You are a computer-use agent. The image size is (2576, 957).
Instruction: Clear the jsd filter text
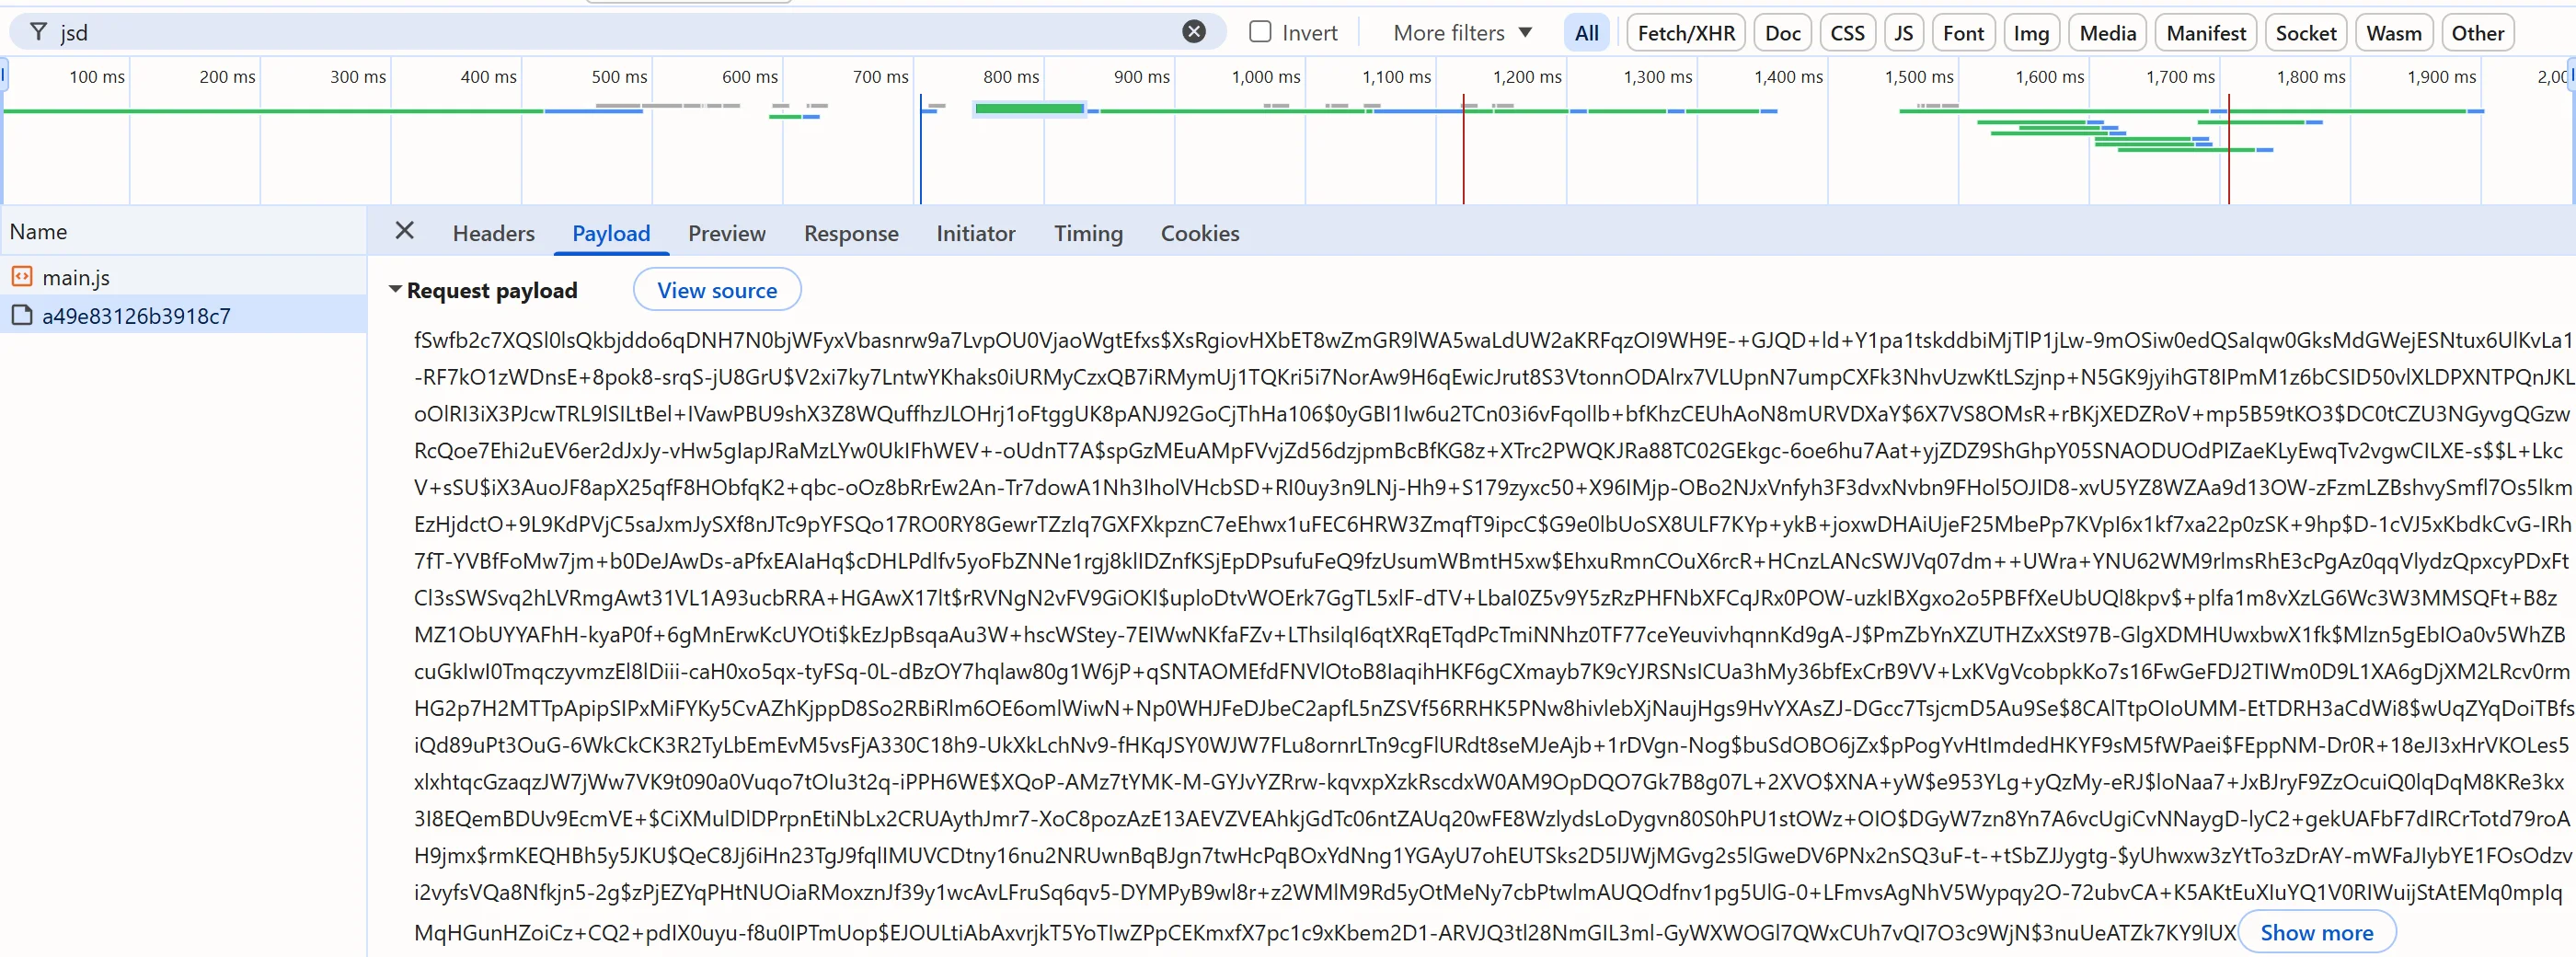tap(1194, 32)
